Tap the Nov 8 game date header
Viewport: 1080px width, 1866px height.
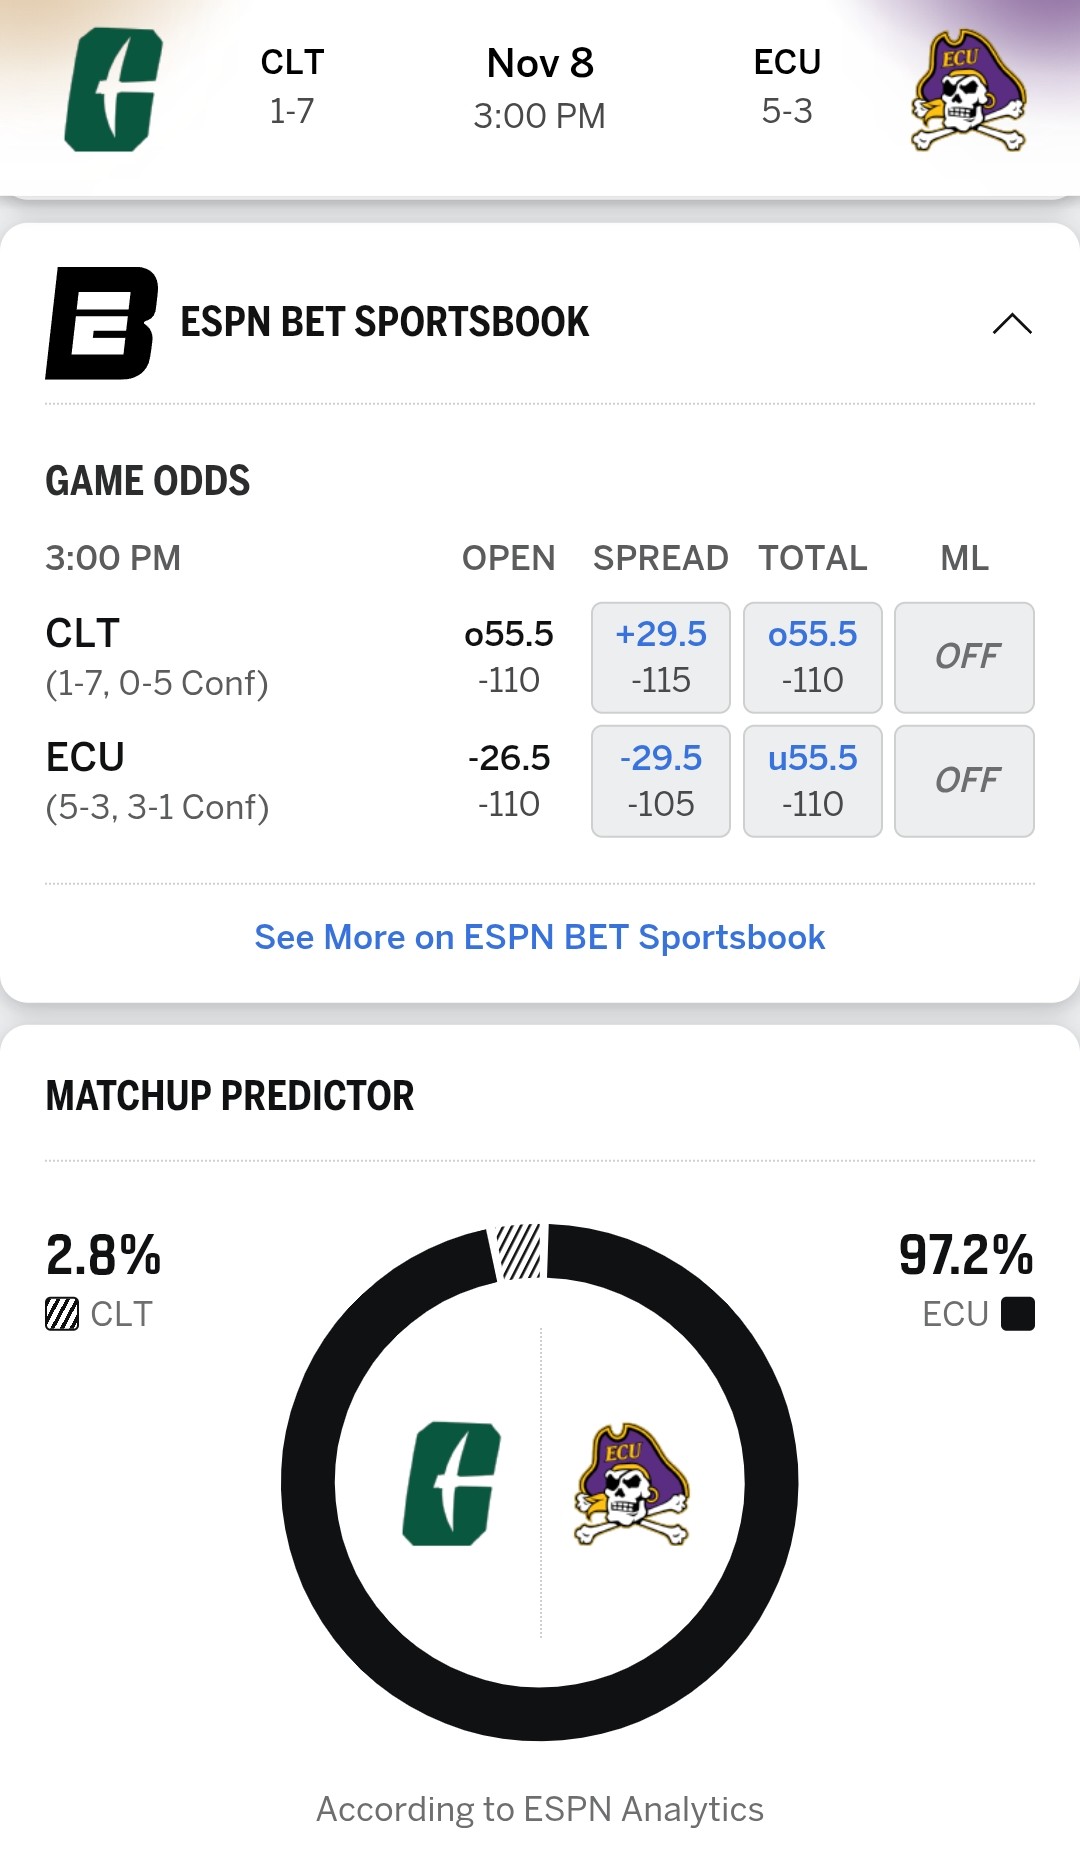click(540, 64)
